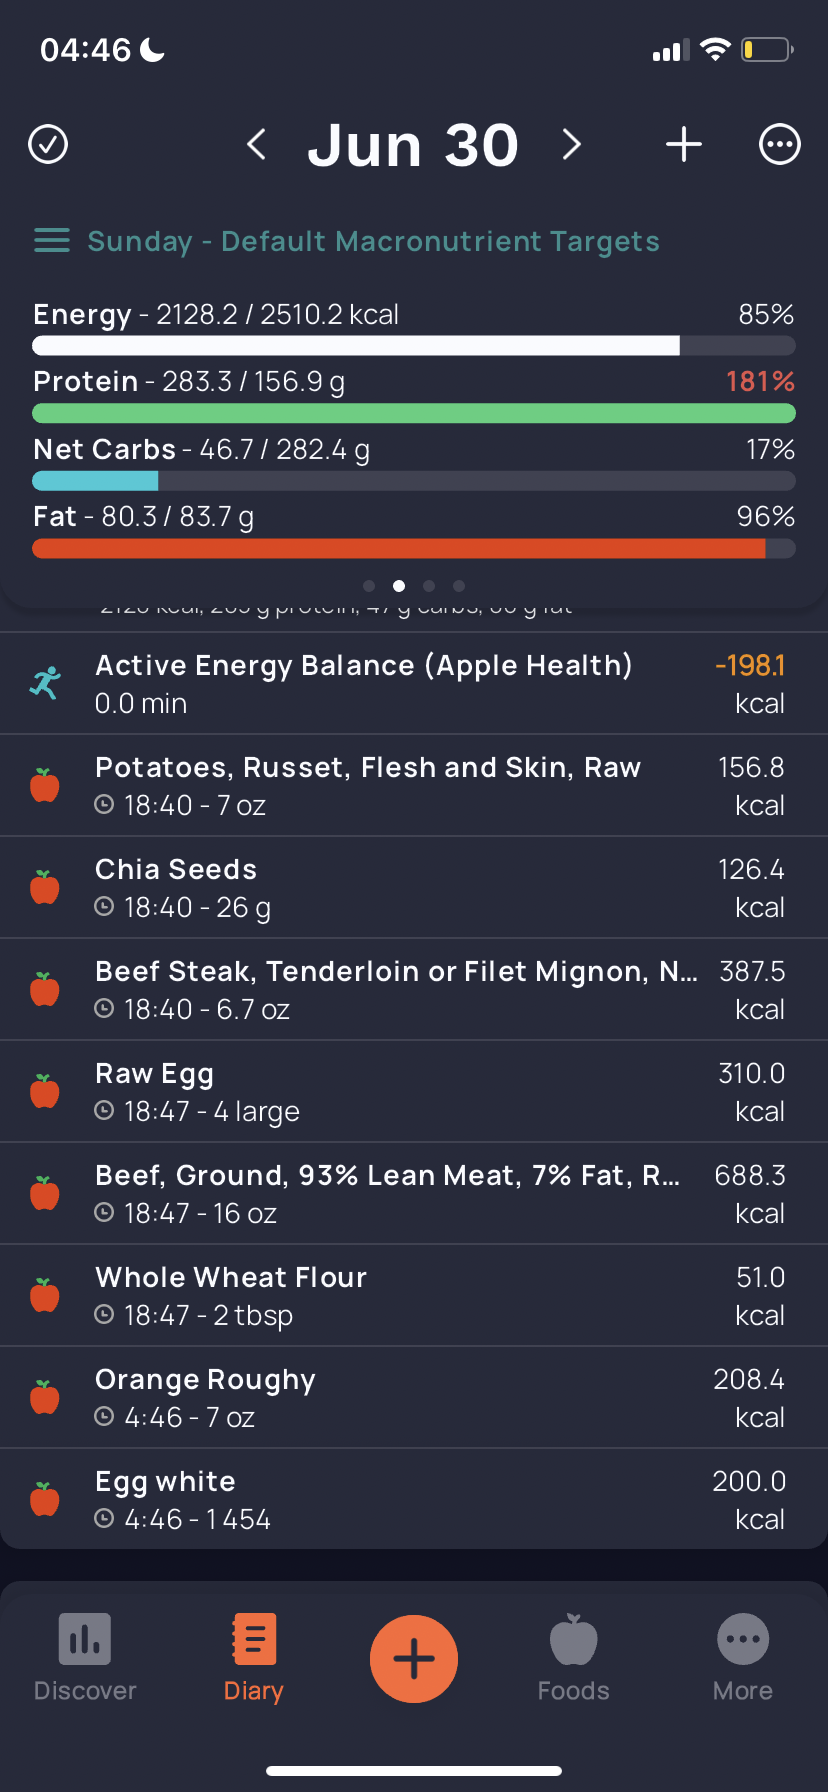Advance to next day with right chevron
Viewport: 828px width, 1792px height.
[x=572, y=144]
